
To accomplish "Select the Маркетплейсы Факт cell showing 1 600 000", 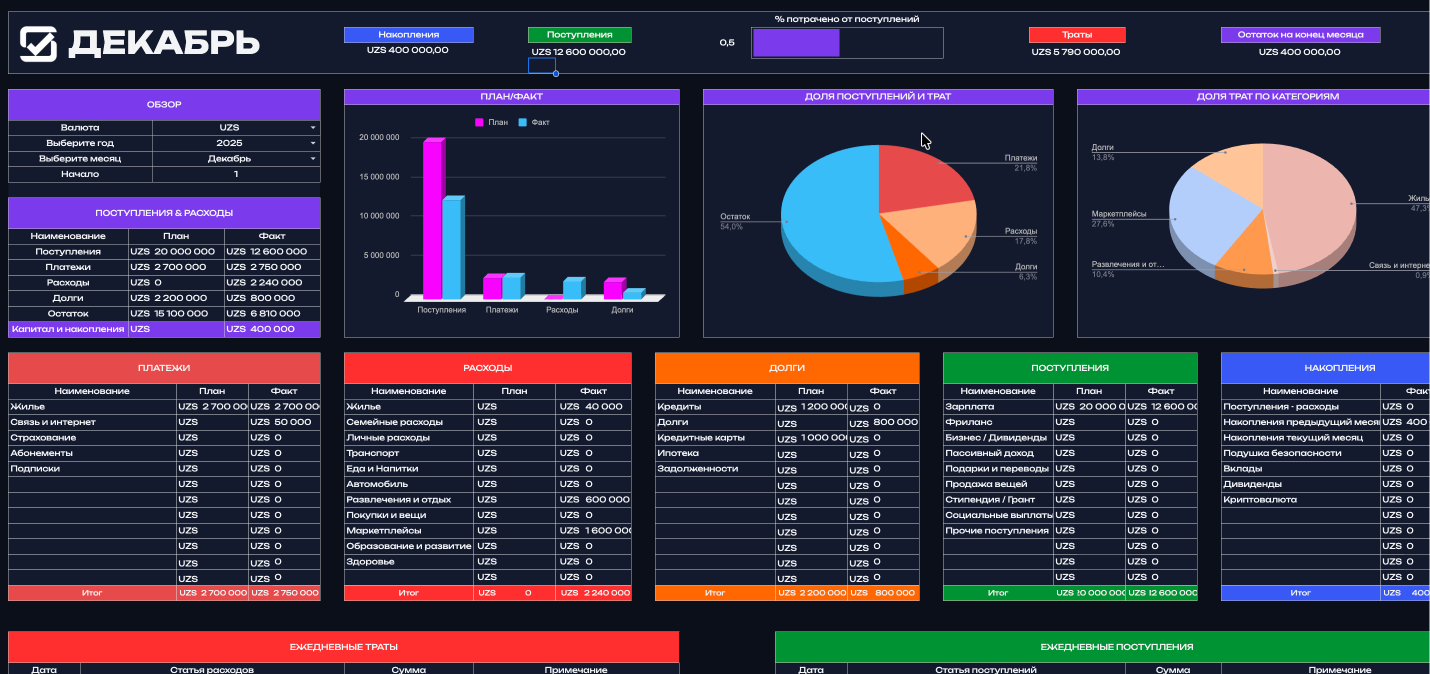I will (x=593, y=531).
